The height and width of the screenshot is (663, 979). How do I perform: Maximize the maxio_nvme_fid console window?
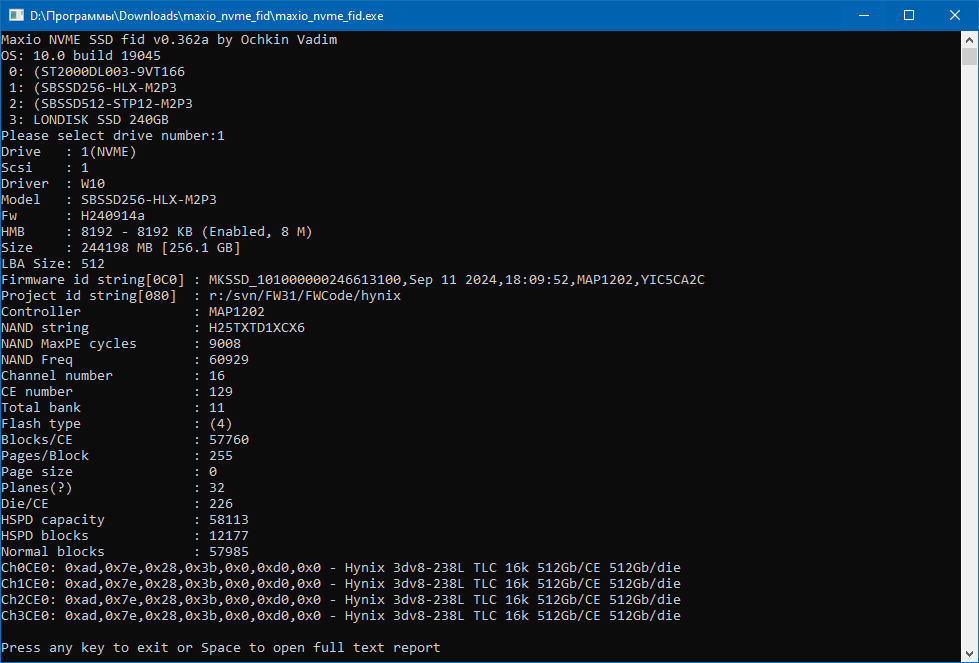pos(909,16)
